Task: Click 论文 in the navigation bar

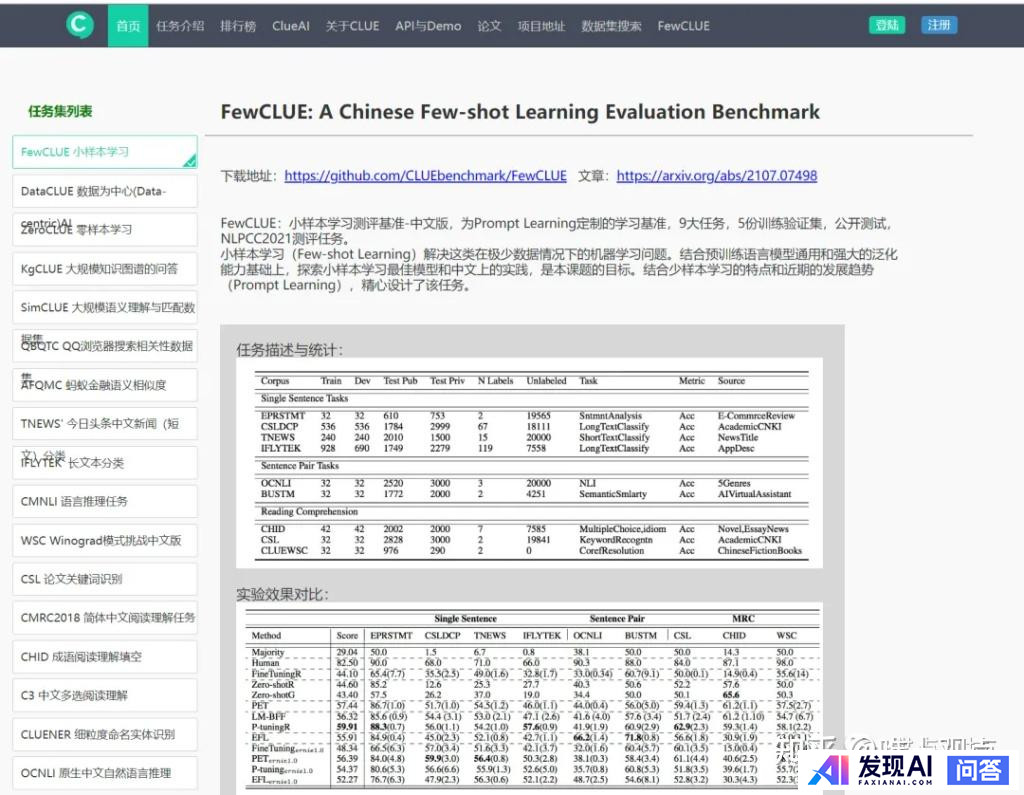Action: point(489,26)
